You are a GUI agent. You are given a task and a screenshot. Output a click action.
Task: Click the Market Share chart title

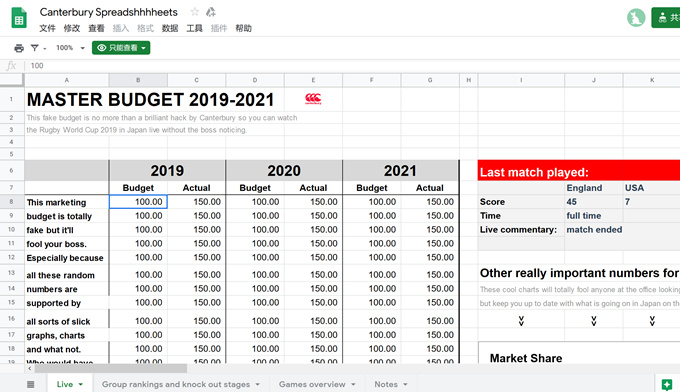pos(526,358)
